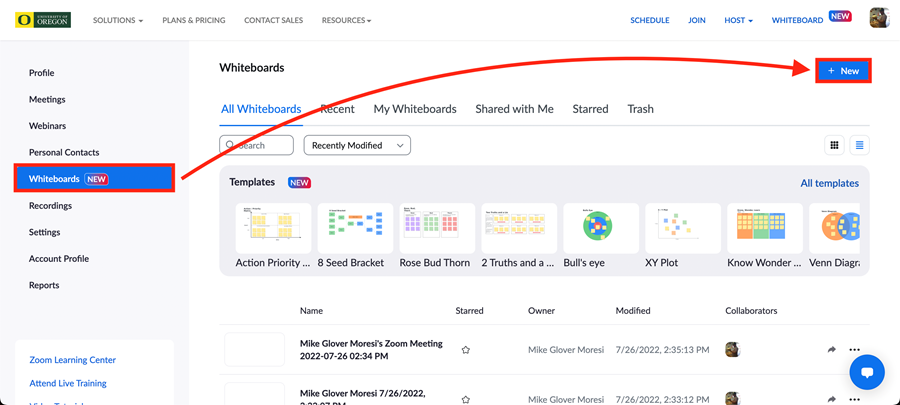The height and width of the screenshot is (405, 900).
Task: Open the Host dropdown
Action: coord(738,20)
